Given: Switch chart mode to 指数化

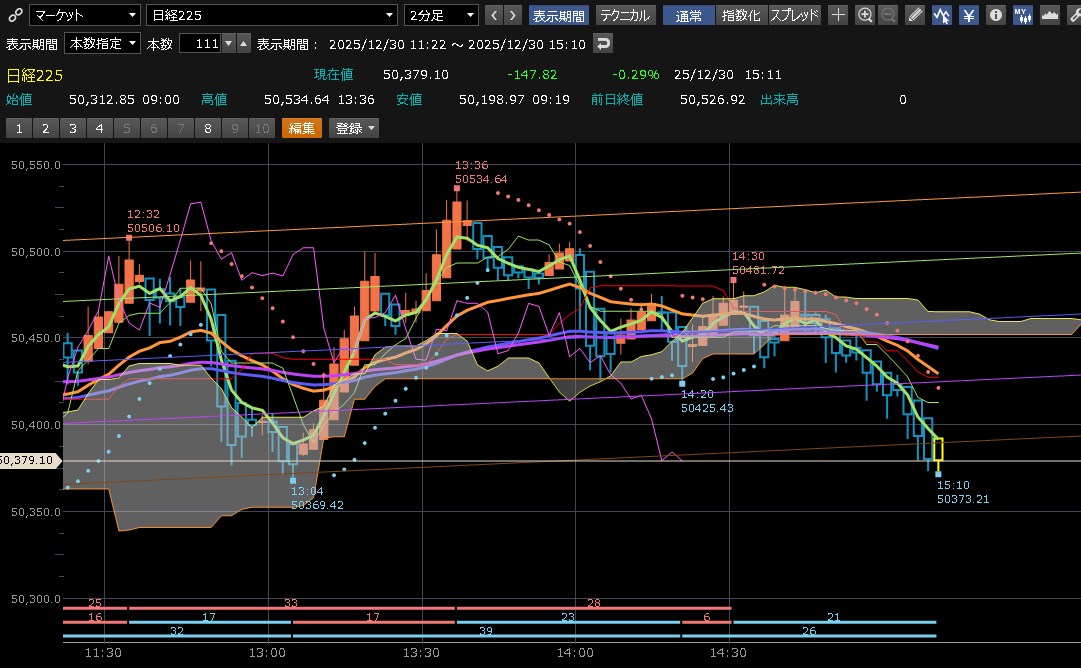Looking at the screenshot, I should tap(741, 15).
